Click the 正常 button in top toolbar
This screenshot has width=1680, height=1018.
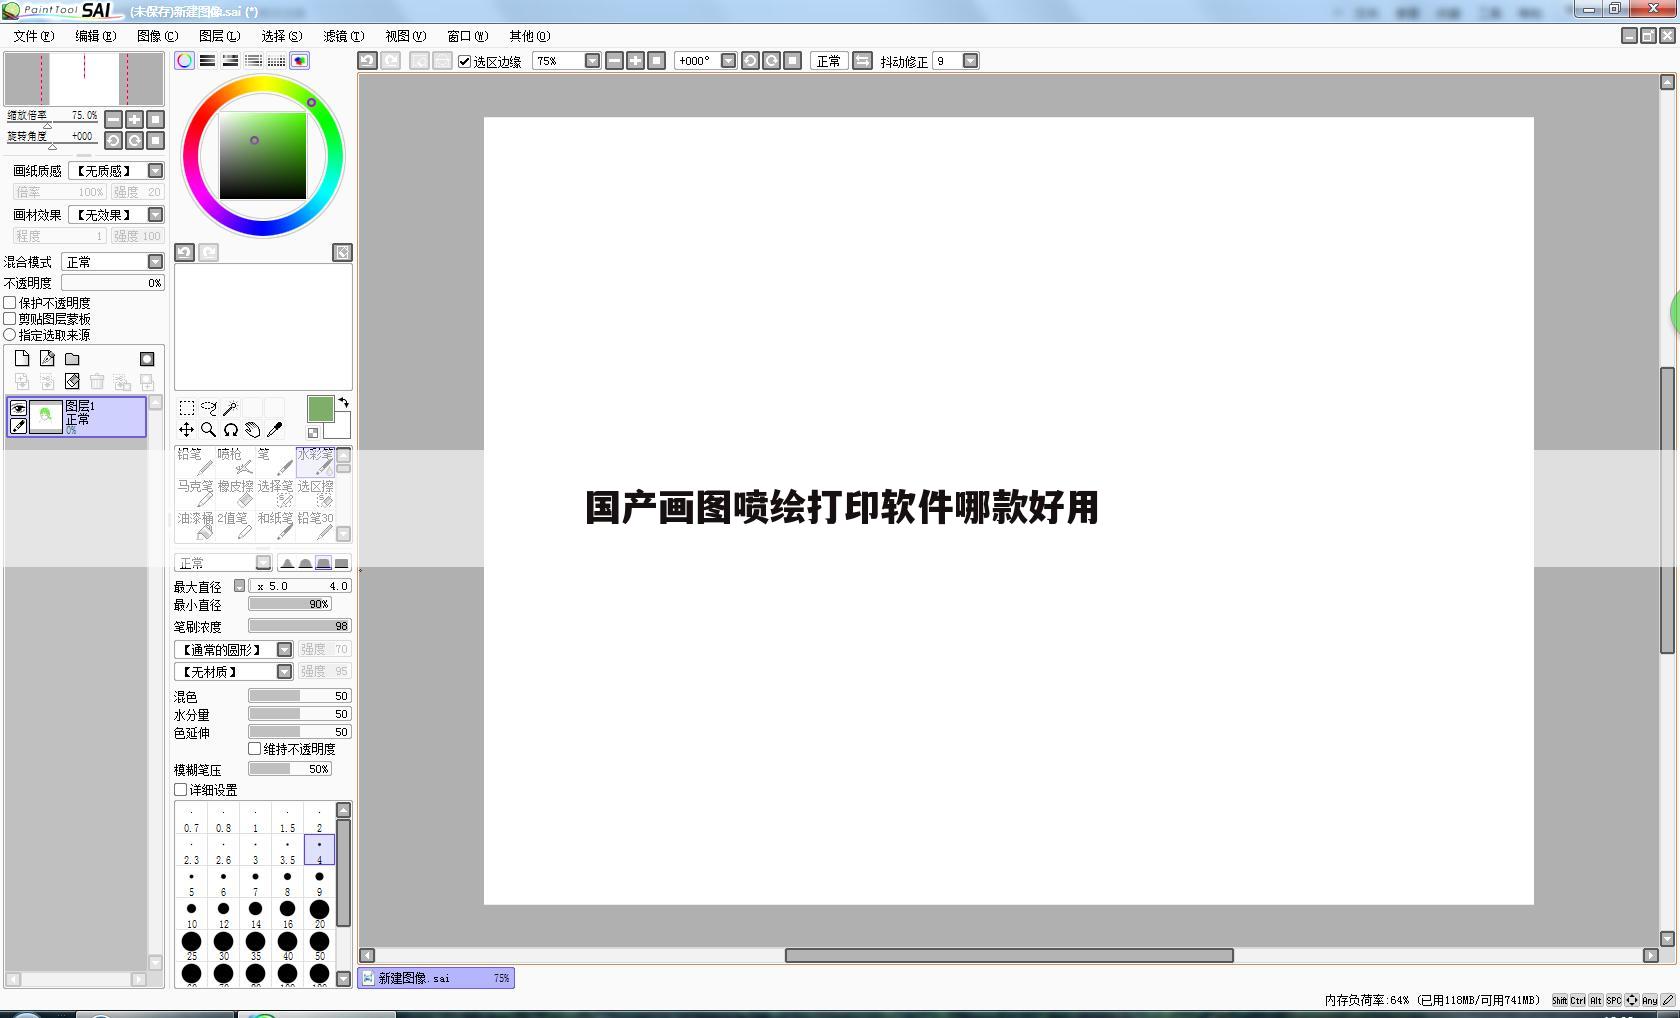tap(829, 61)
